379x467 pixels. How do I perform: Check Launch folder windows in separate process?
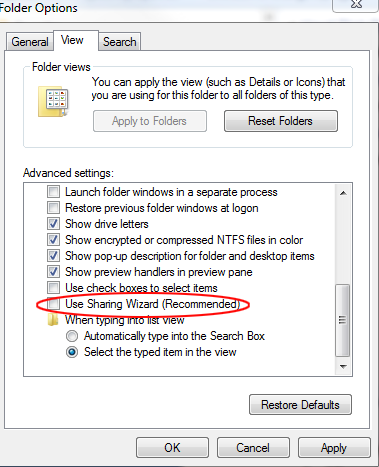coord(53,192)
